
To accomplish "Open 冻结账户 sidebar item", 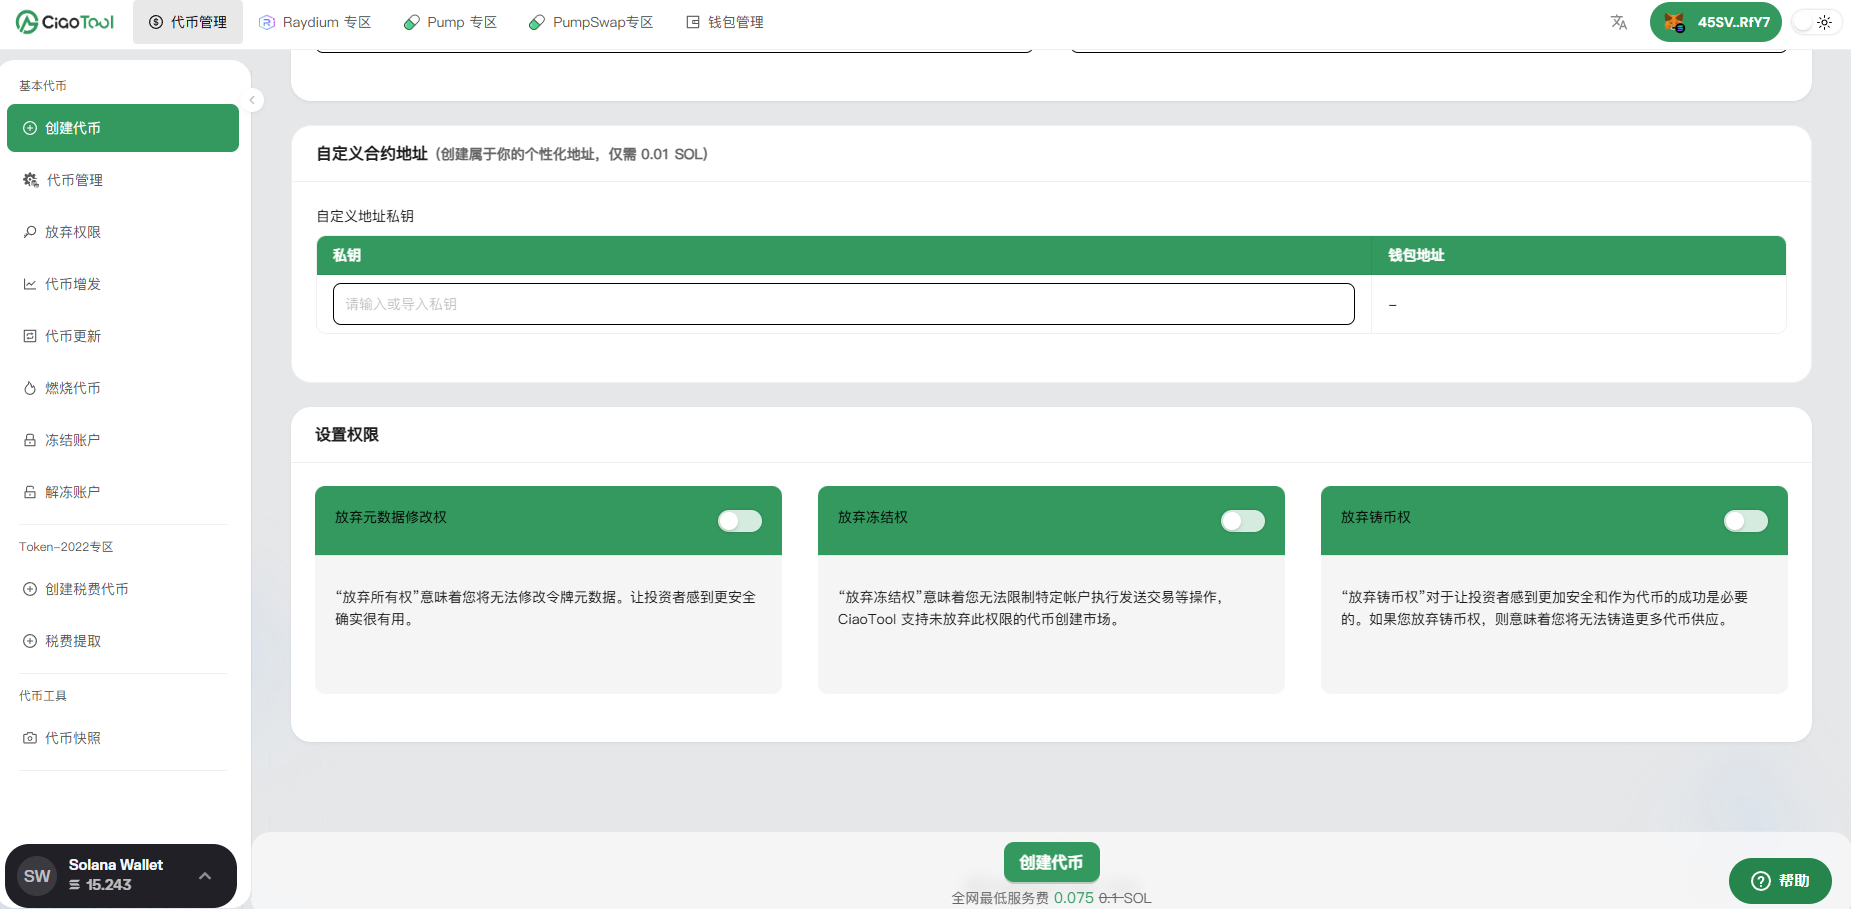I will click(x=123, y=440).
